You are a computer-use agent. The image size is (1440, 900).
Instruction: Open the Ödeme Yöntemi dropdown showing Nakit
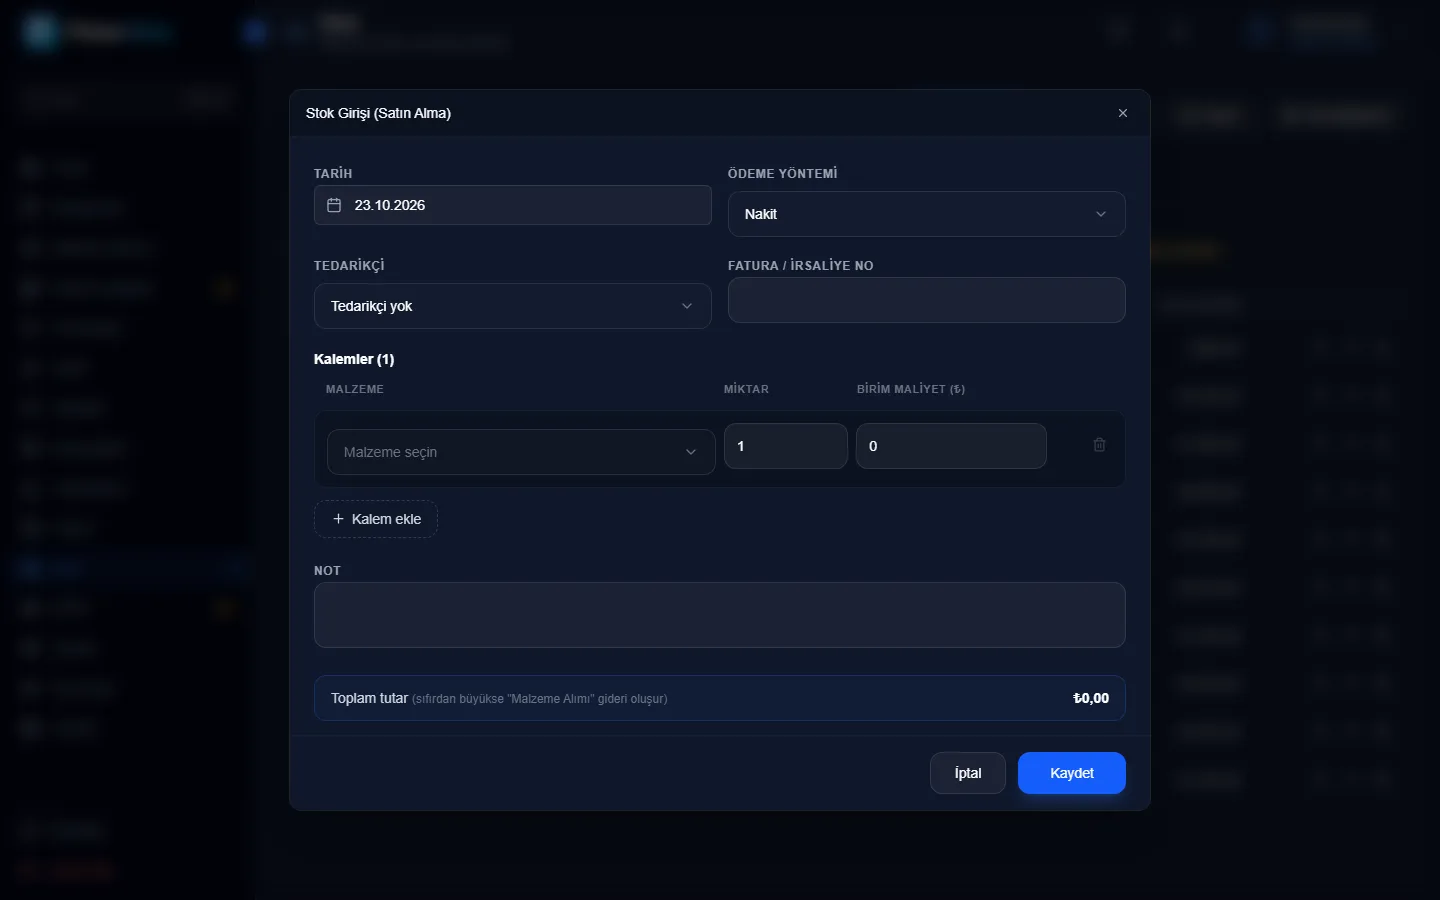point(926,214)
